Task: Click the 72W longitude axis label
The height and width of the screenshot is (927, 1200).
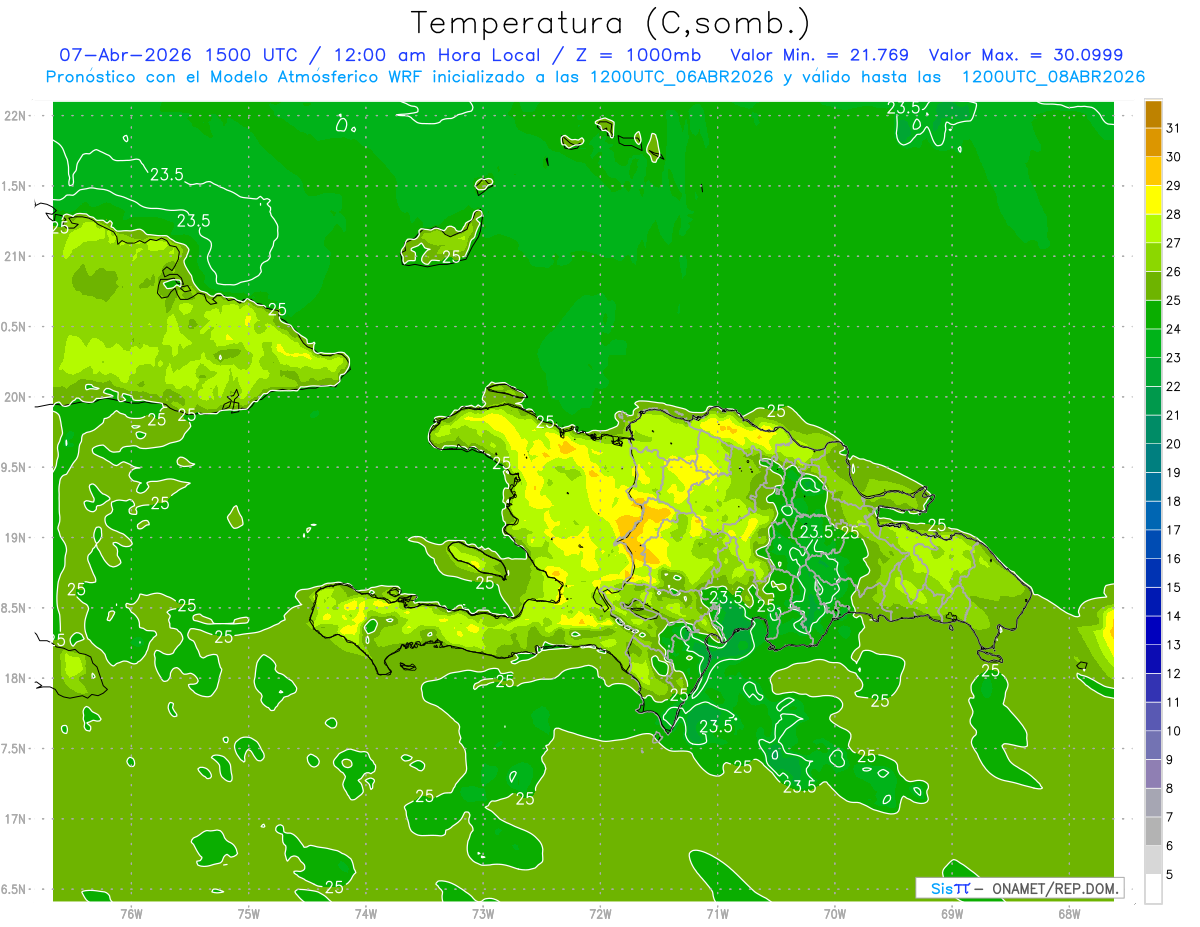Action: [600, 913]
